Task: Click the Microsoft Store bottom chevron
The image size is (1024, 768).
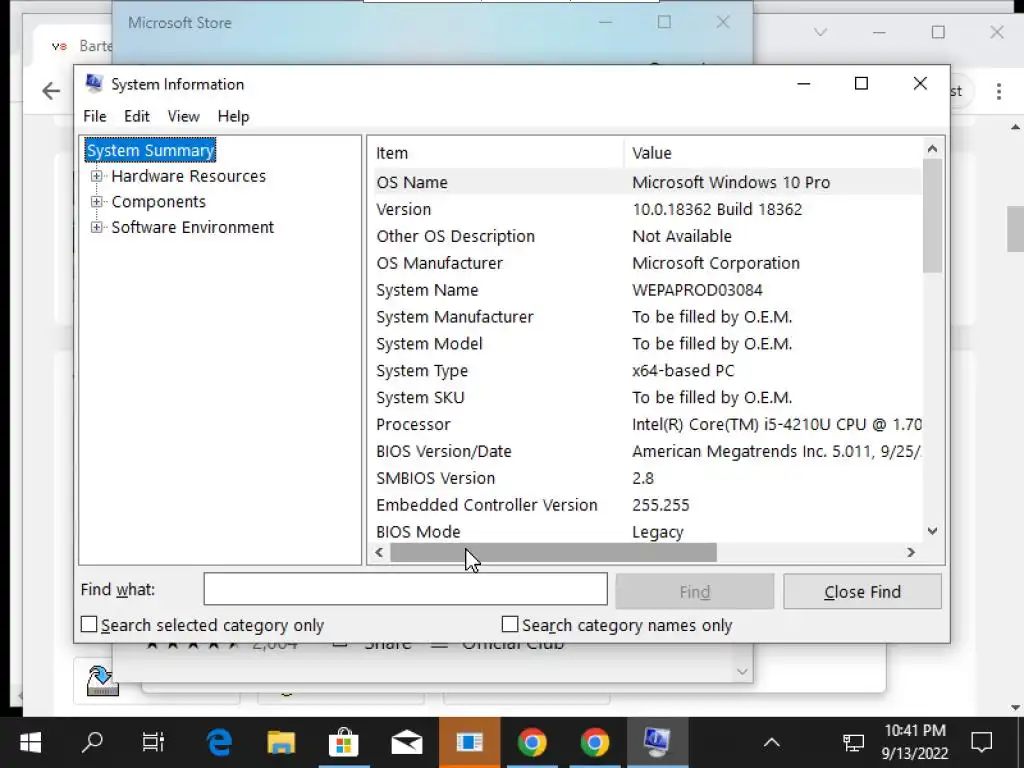Action: point(742,671)
